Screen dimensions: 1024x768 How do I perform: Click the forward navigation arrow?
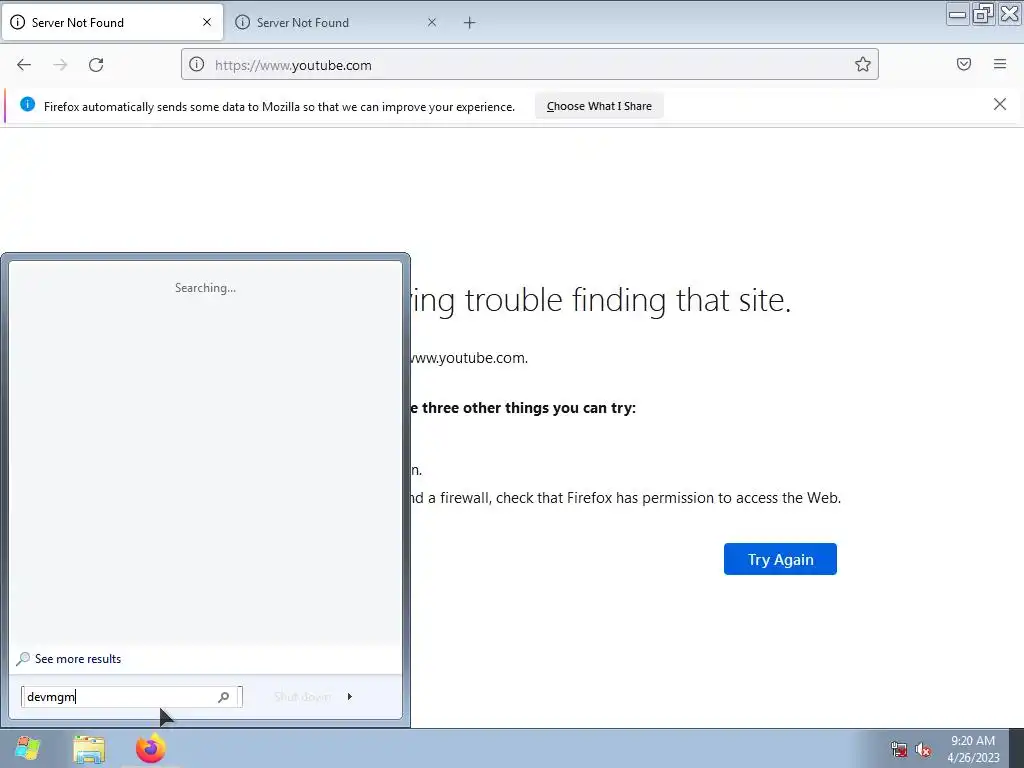60,65
